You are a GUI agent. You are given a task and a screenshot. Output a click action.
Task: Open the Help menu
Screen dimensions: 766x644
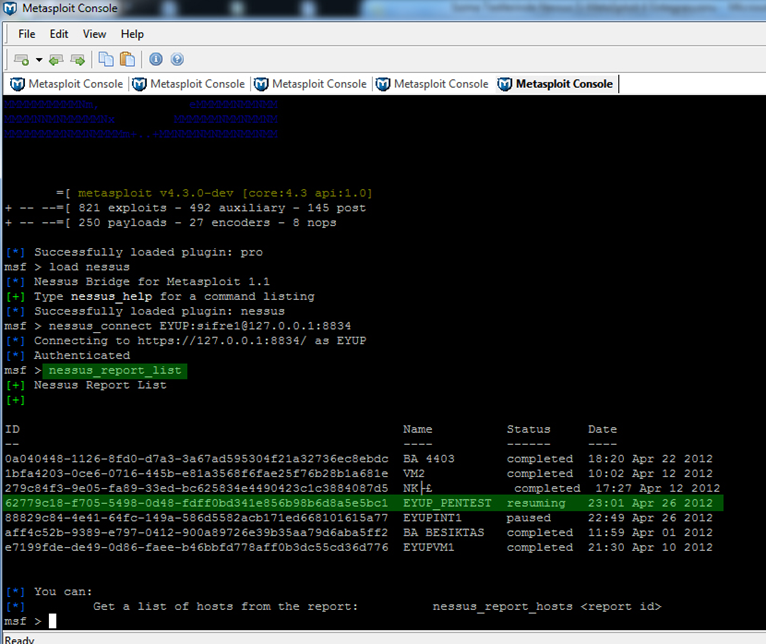(x=132, y=34)
